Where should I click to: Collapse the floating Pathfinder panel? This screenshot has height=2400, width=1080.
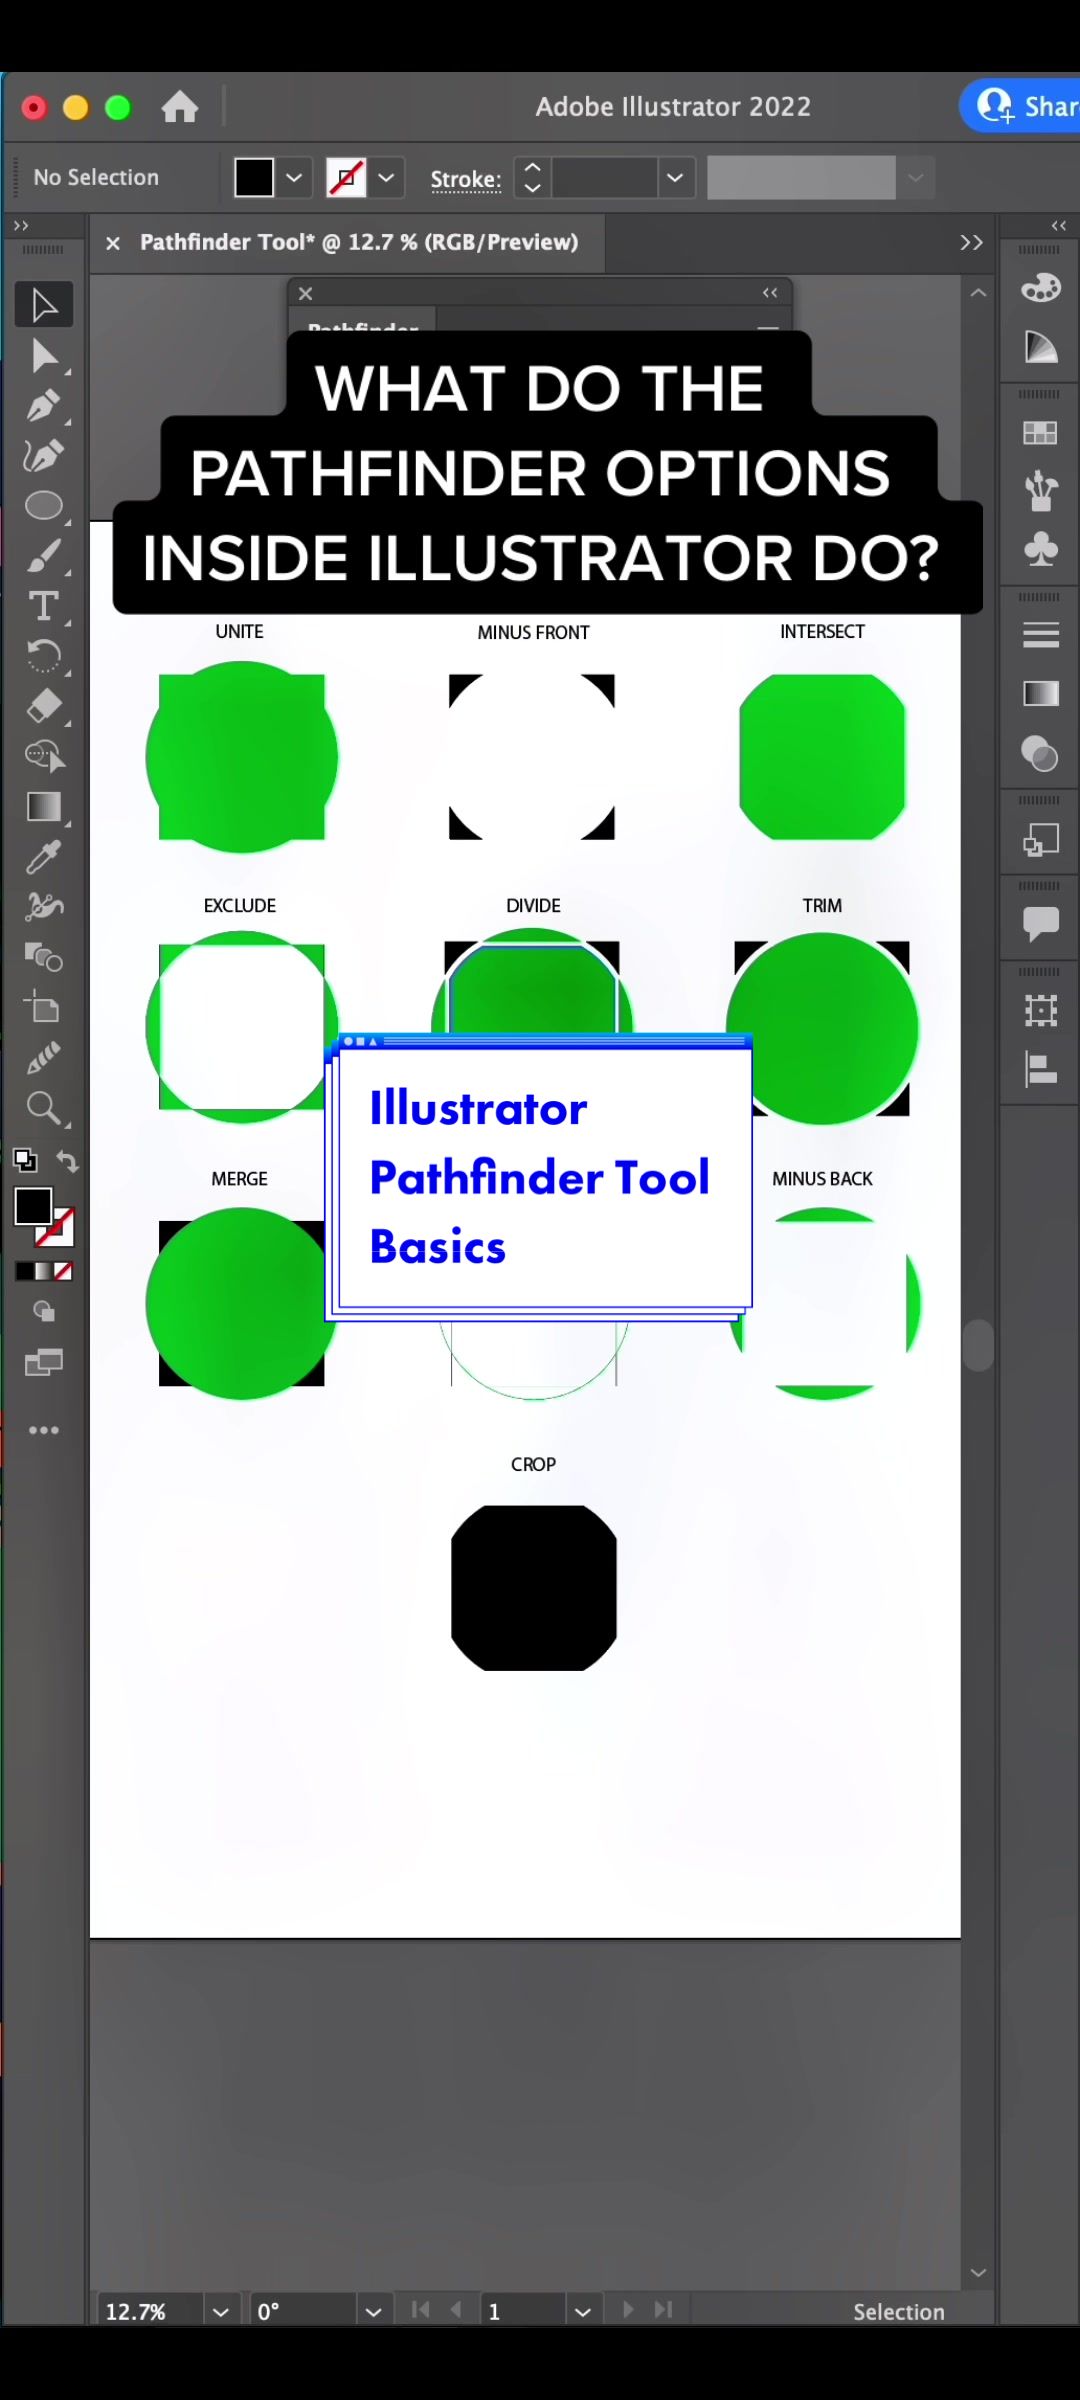click(x=770, y=293)
